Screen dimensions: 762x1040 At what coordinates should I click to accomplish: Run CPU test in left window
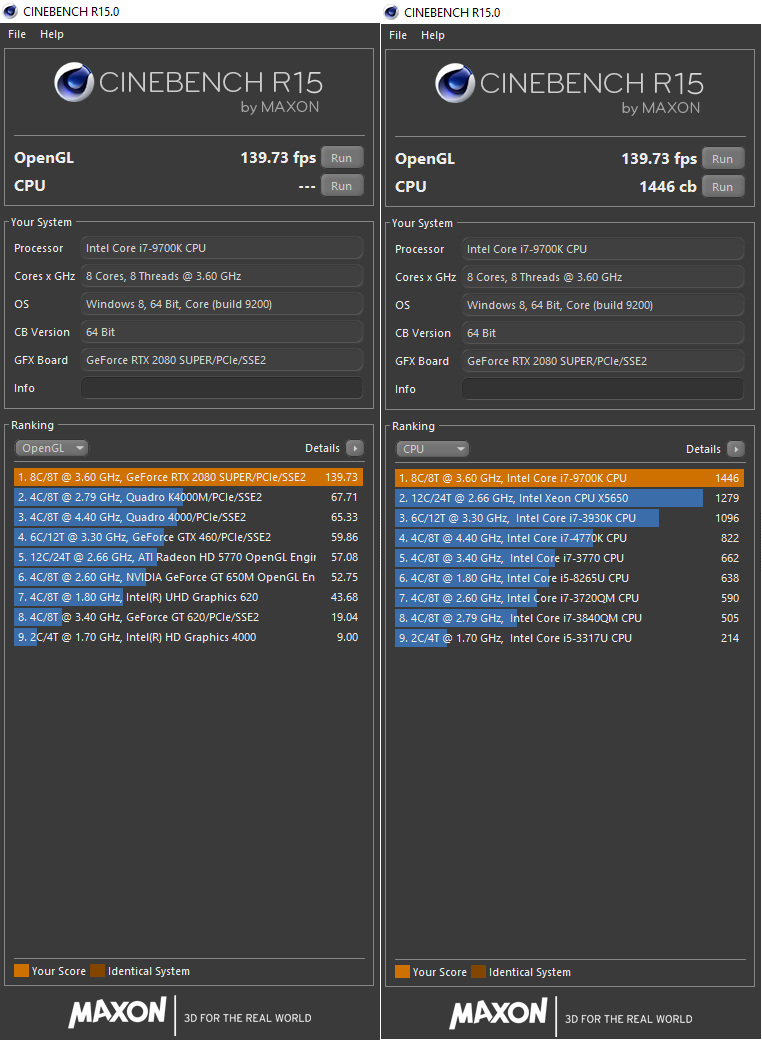pyautogui.click(x=342, y=186)
